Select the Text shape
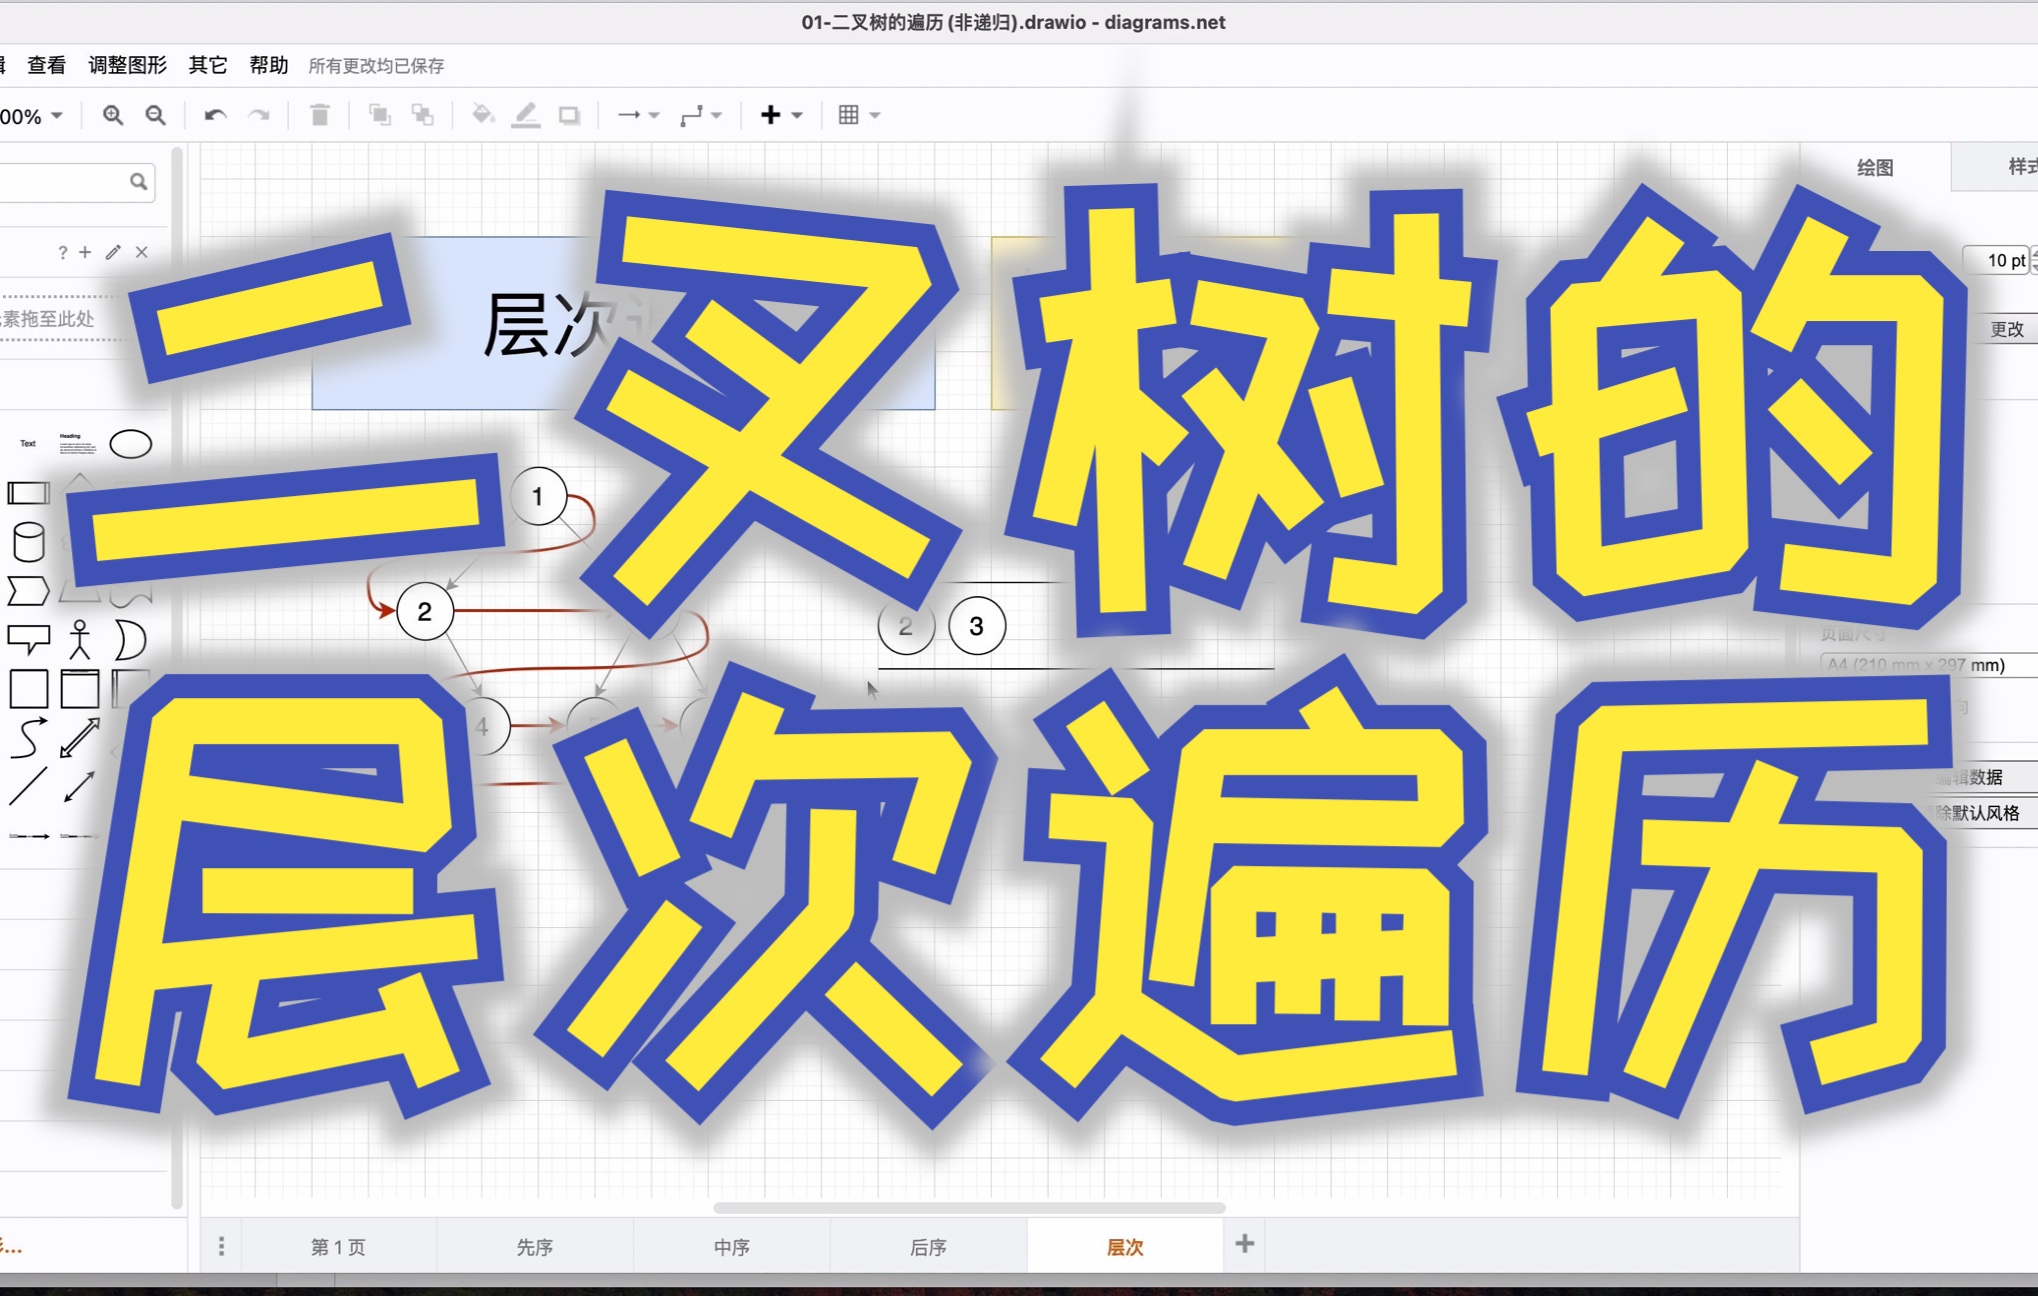Image resolution: width=2038 pixels, height=1296 pixels. 28,443
